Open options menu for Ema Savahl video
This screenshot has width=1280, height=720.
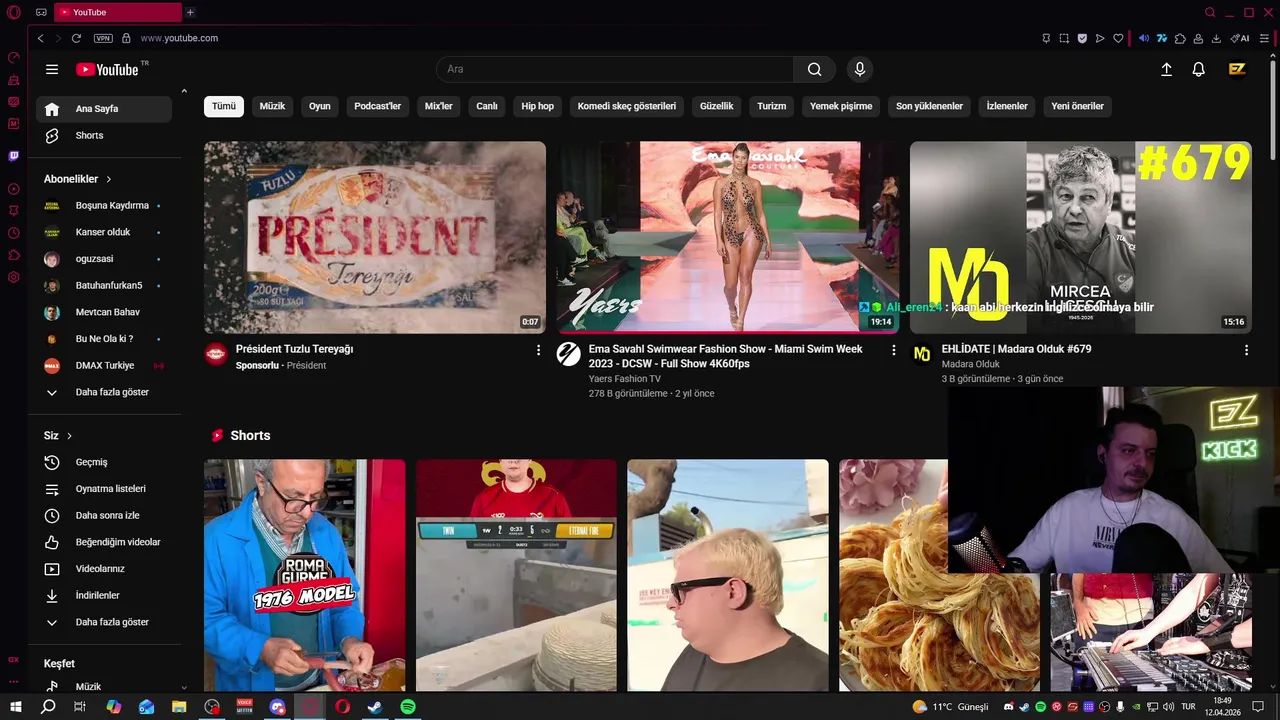point(894,350)
